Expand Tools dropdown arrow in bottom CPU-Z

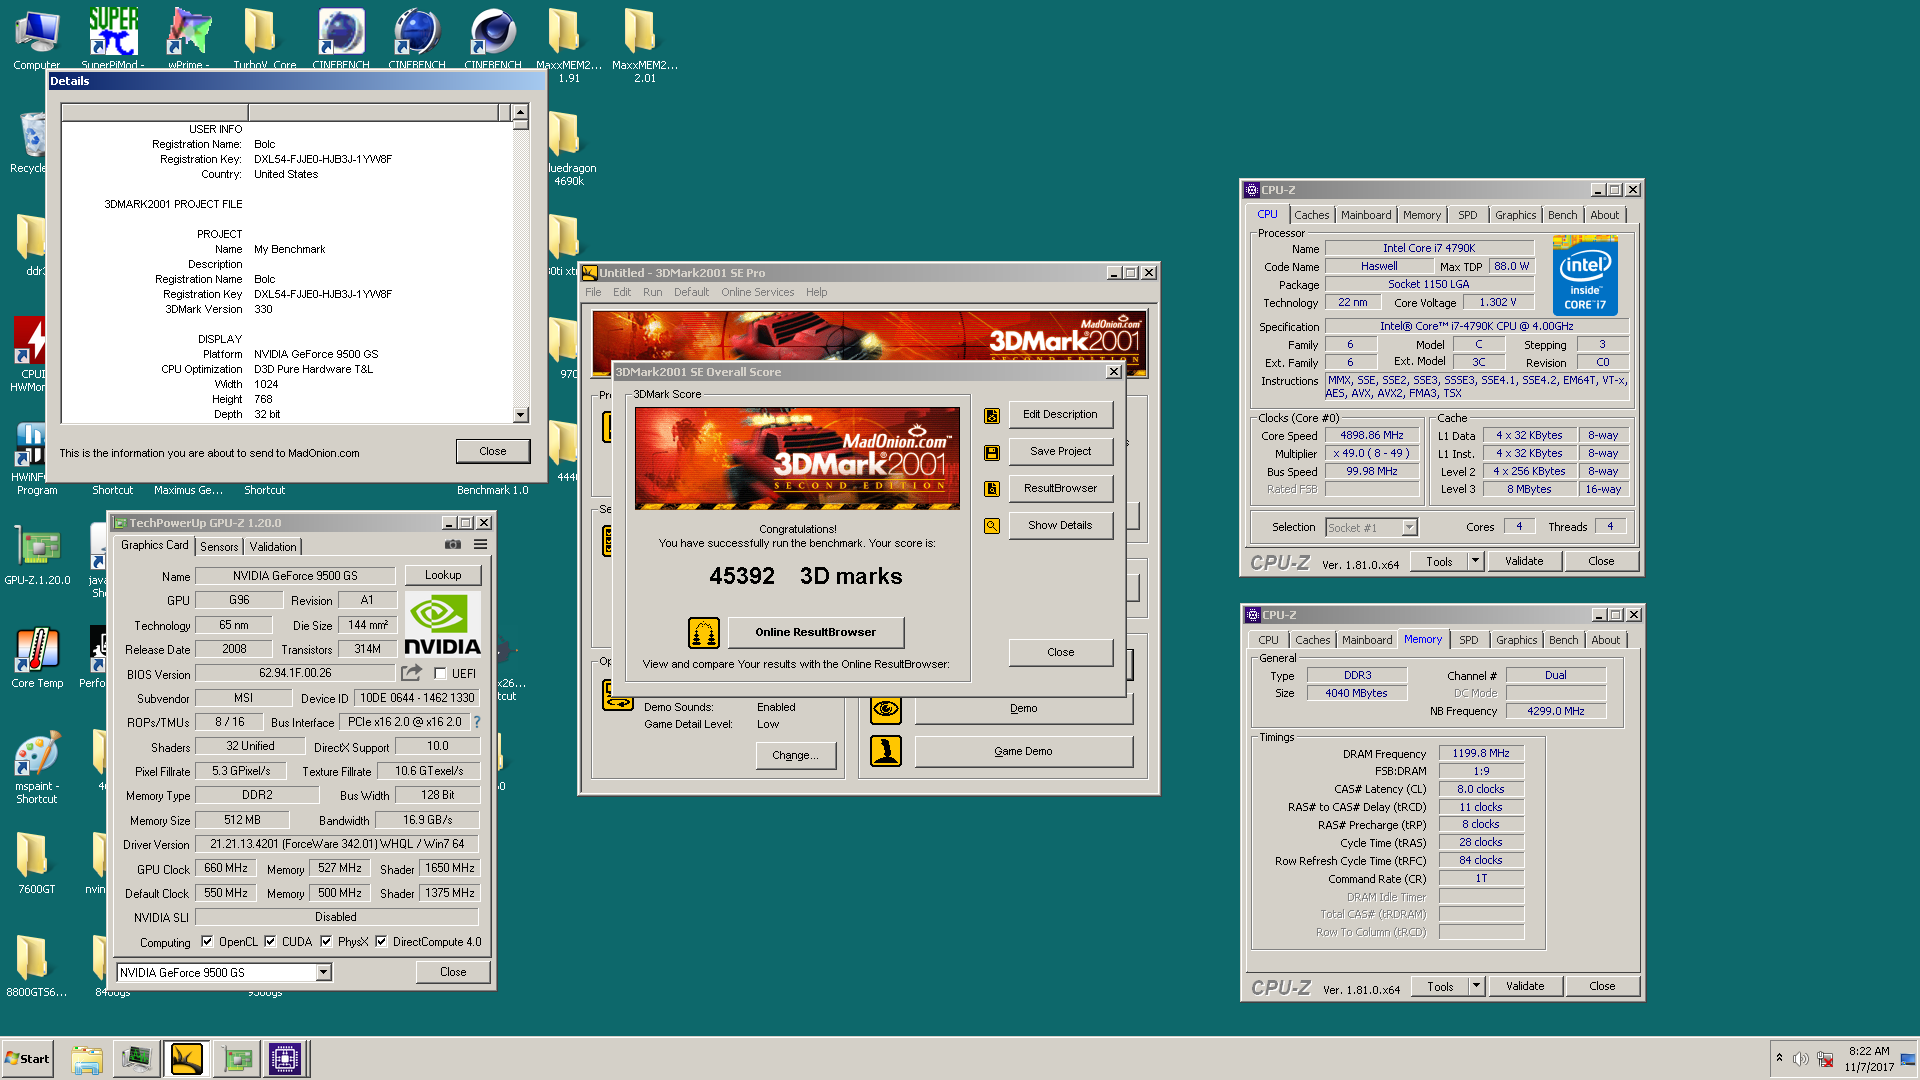[1476, 987]
